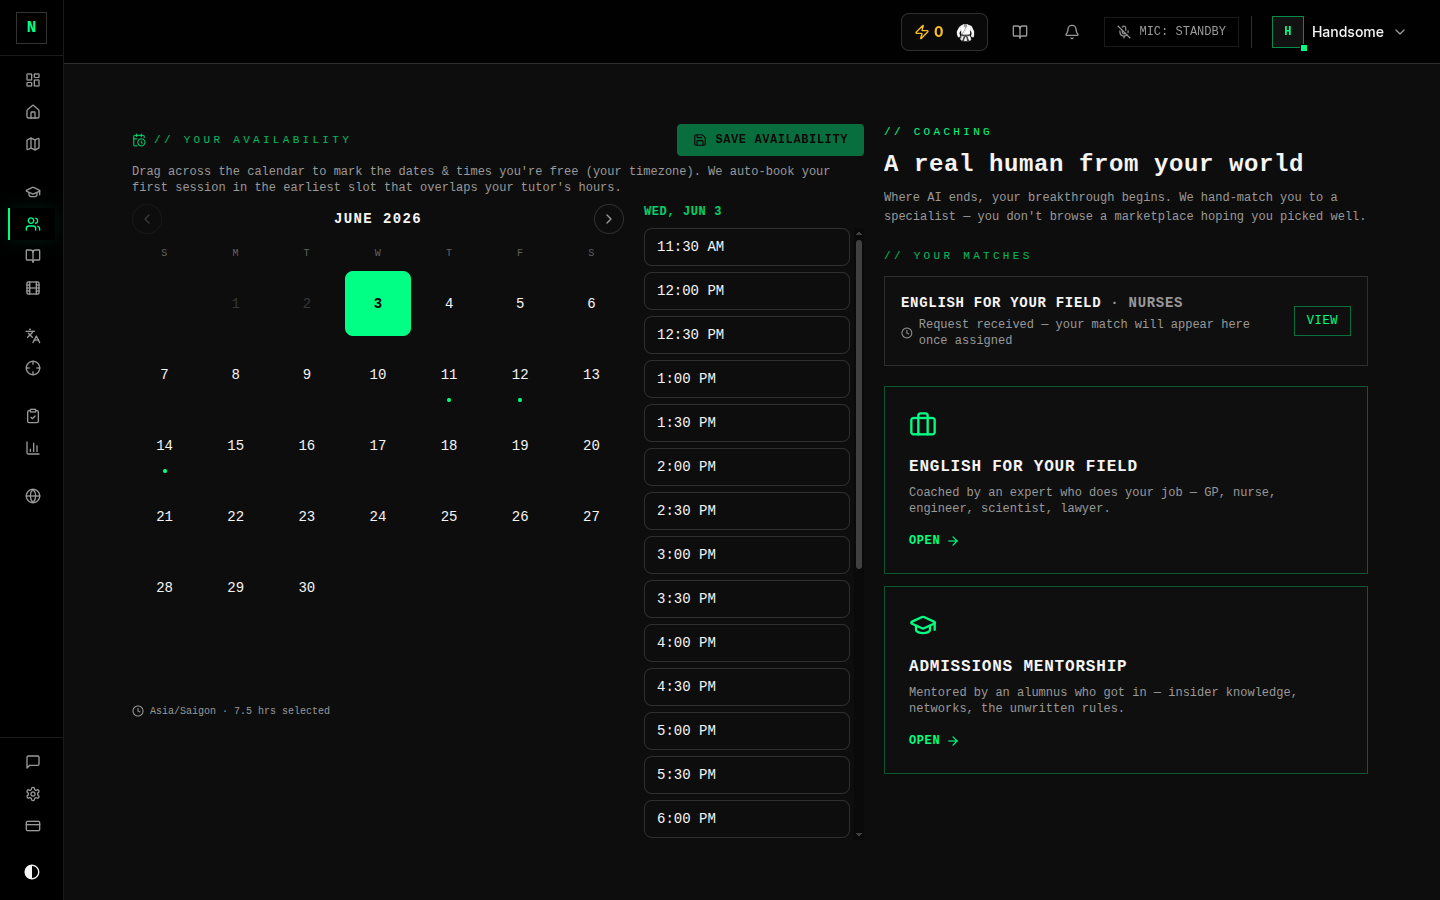Toggle the 2:00 PM time slot

click(747, 467)
